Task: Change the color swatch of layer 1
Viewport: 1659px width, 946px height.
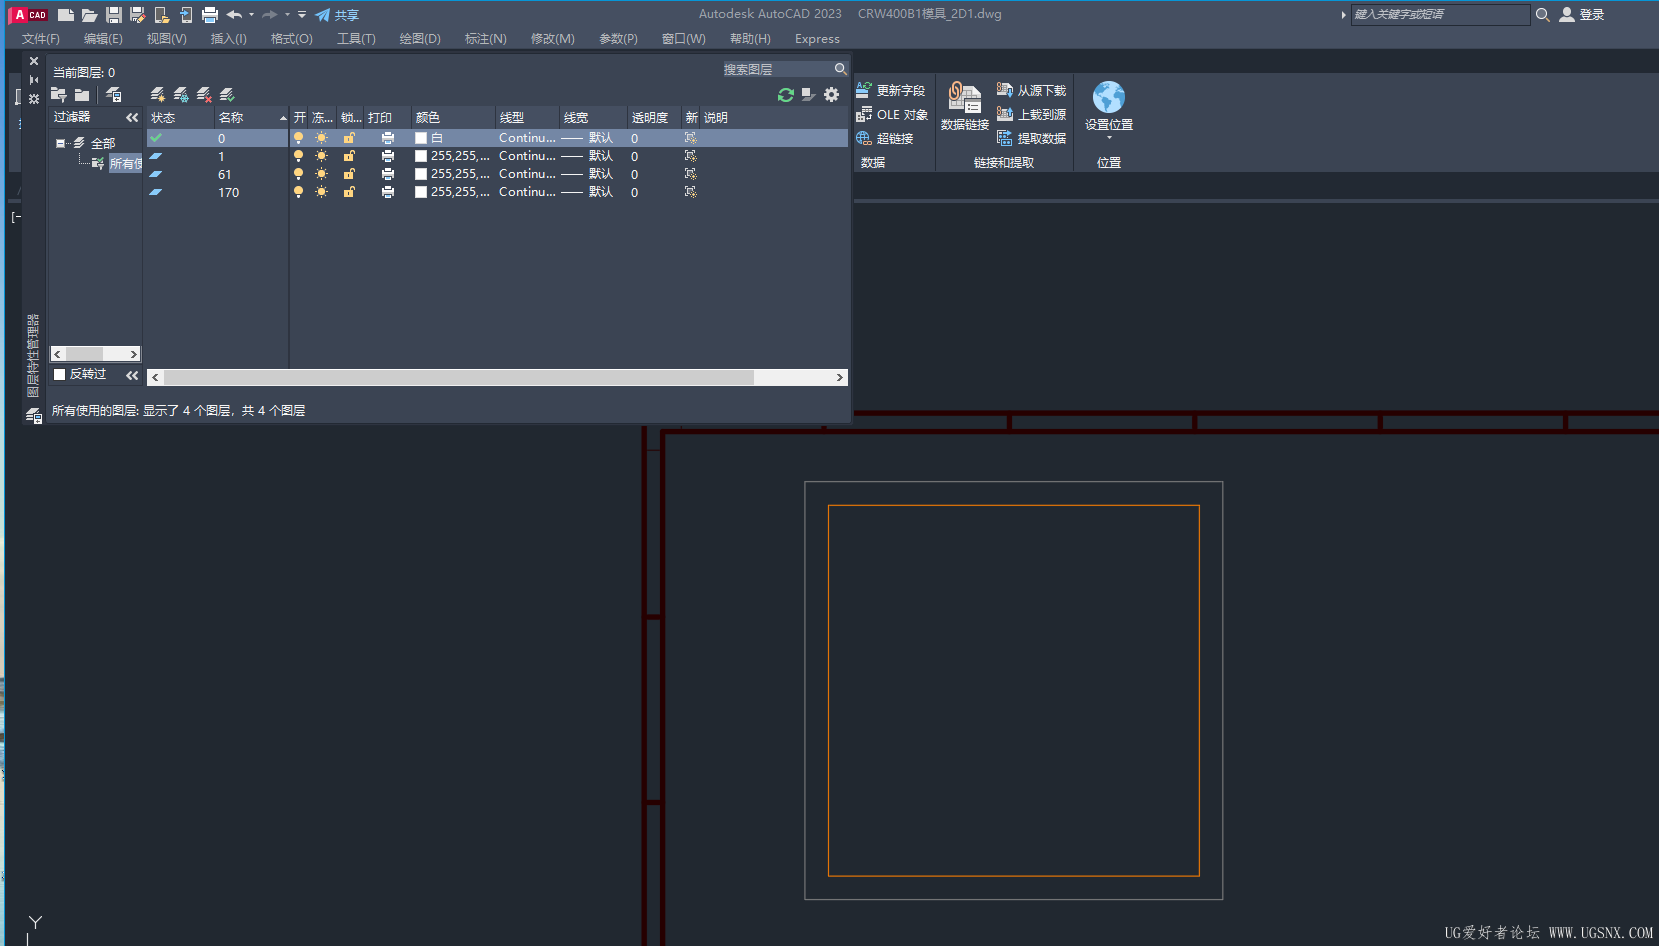Action: (x=421, y=156)
